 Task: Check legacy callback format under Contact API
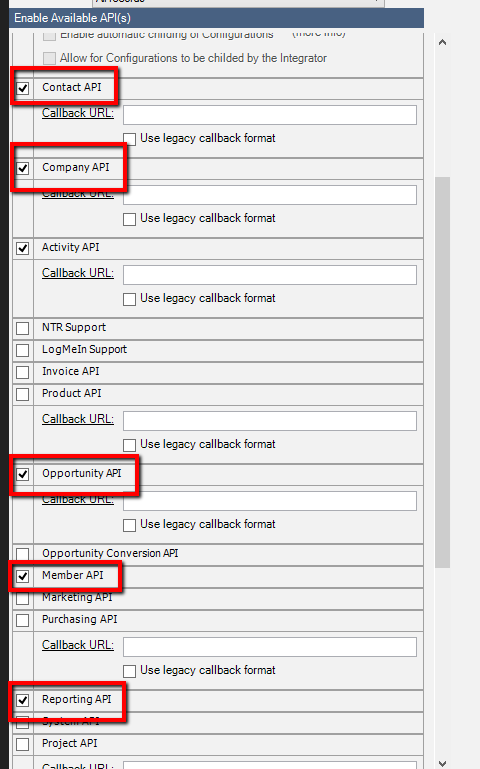(x=129, y=139)
